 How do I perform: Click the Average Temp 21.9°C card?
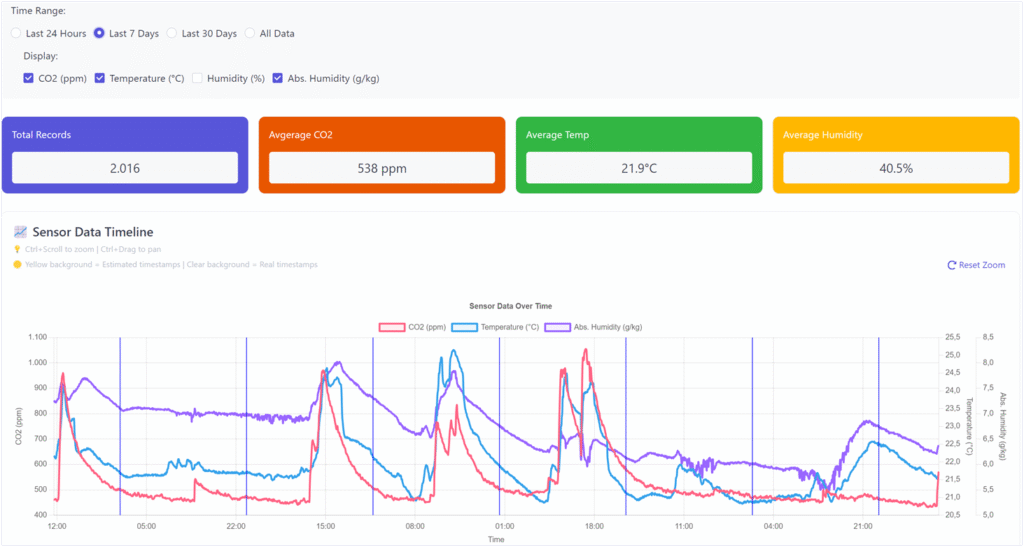pos(639,154)
